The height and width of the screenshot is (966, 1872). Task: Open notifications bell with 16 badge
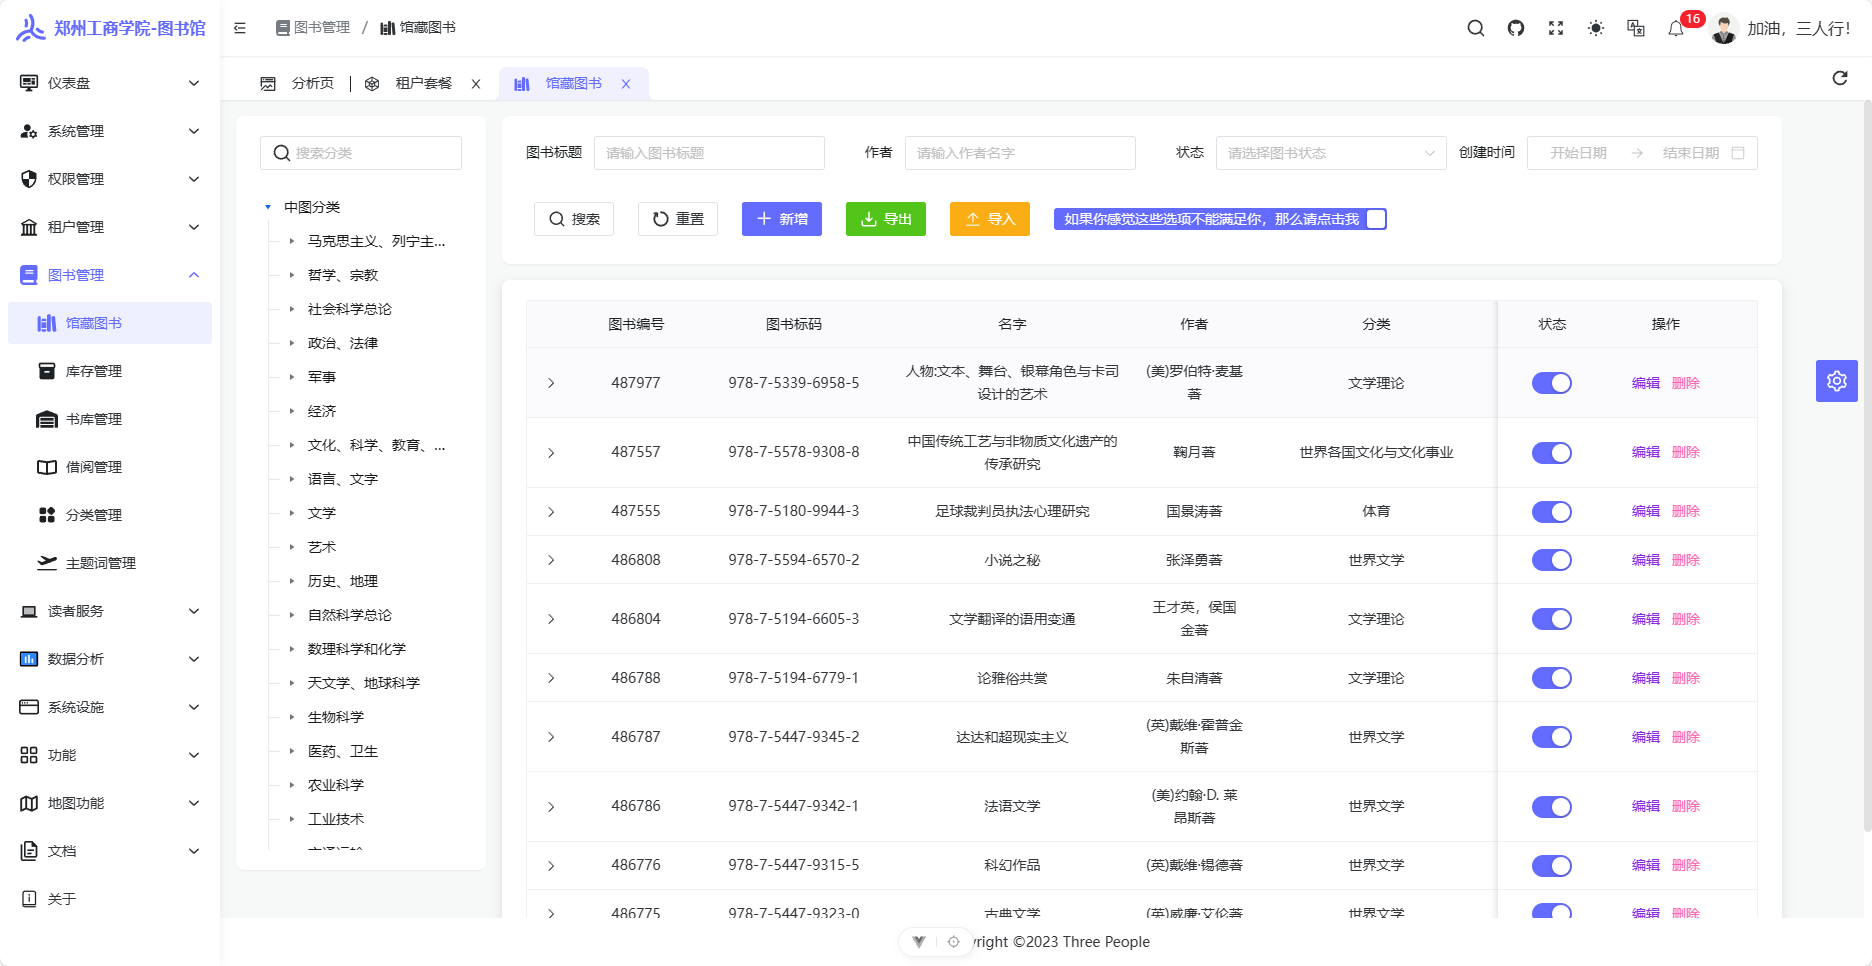coord(1676,28)
